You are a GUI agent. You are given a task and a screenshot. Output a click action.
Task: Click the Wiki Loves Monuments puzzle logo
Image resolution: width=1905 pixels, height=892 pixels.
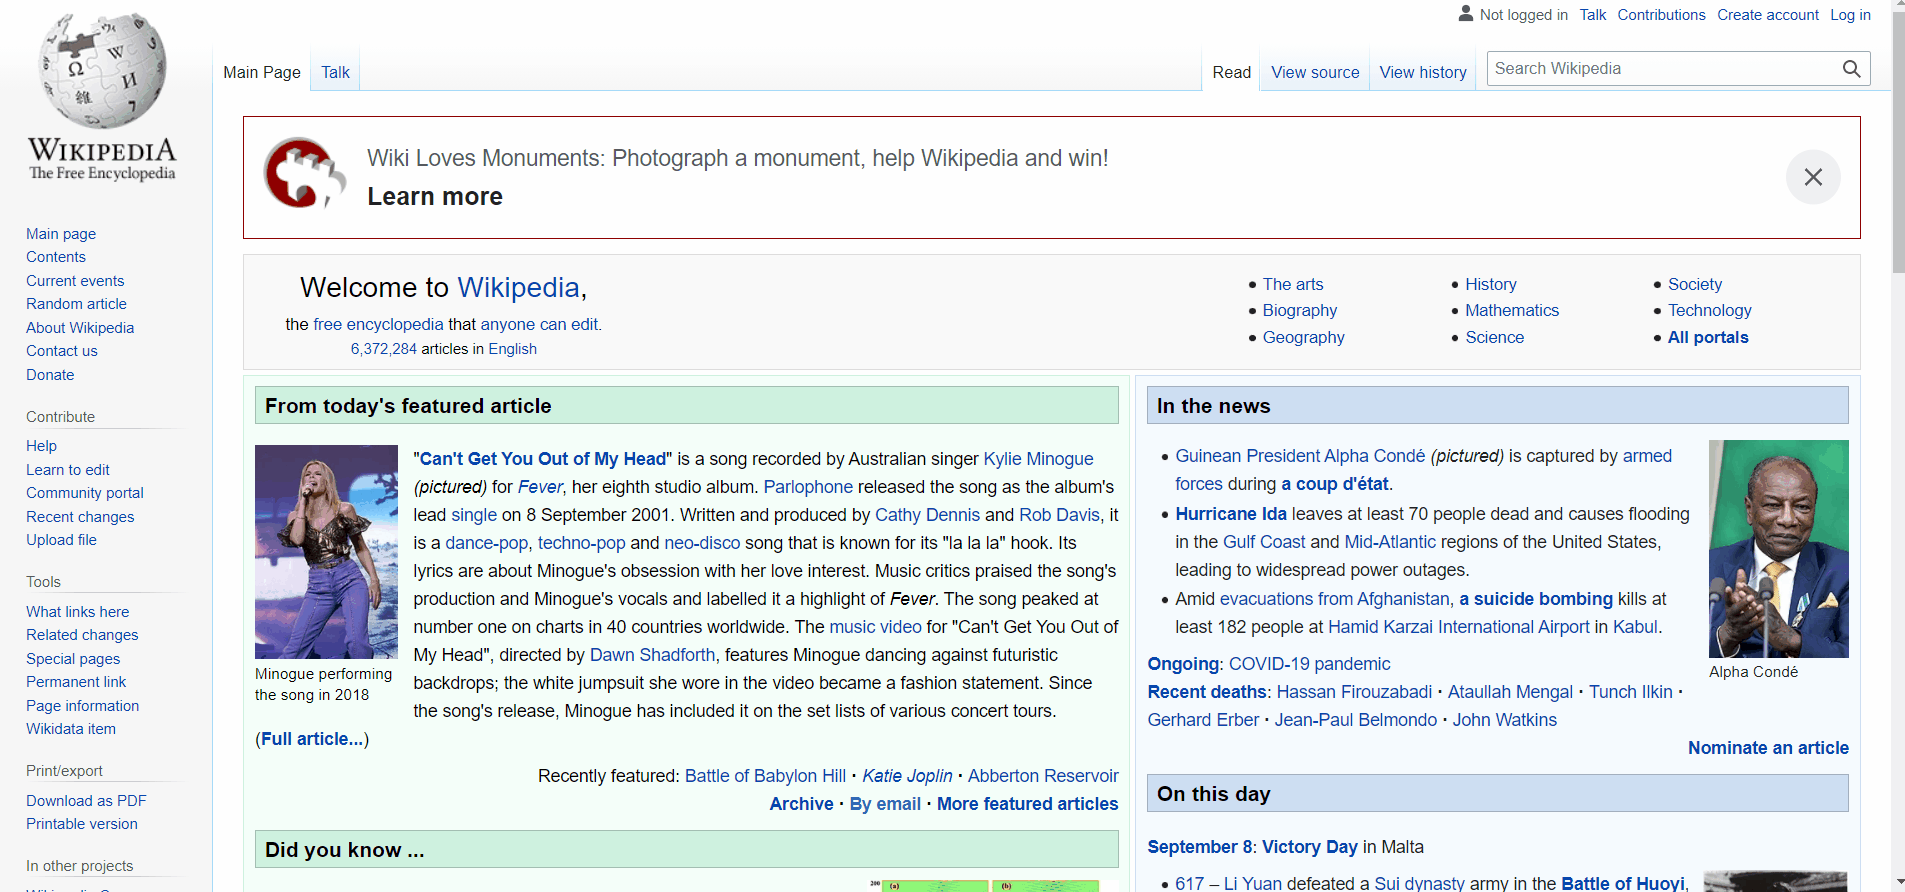[x=304, y=173]
